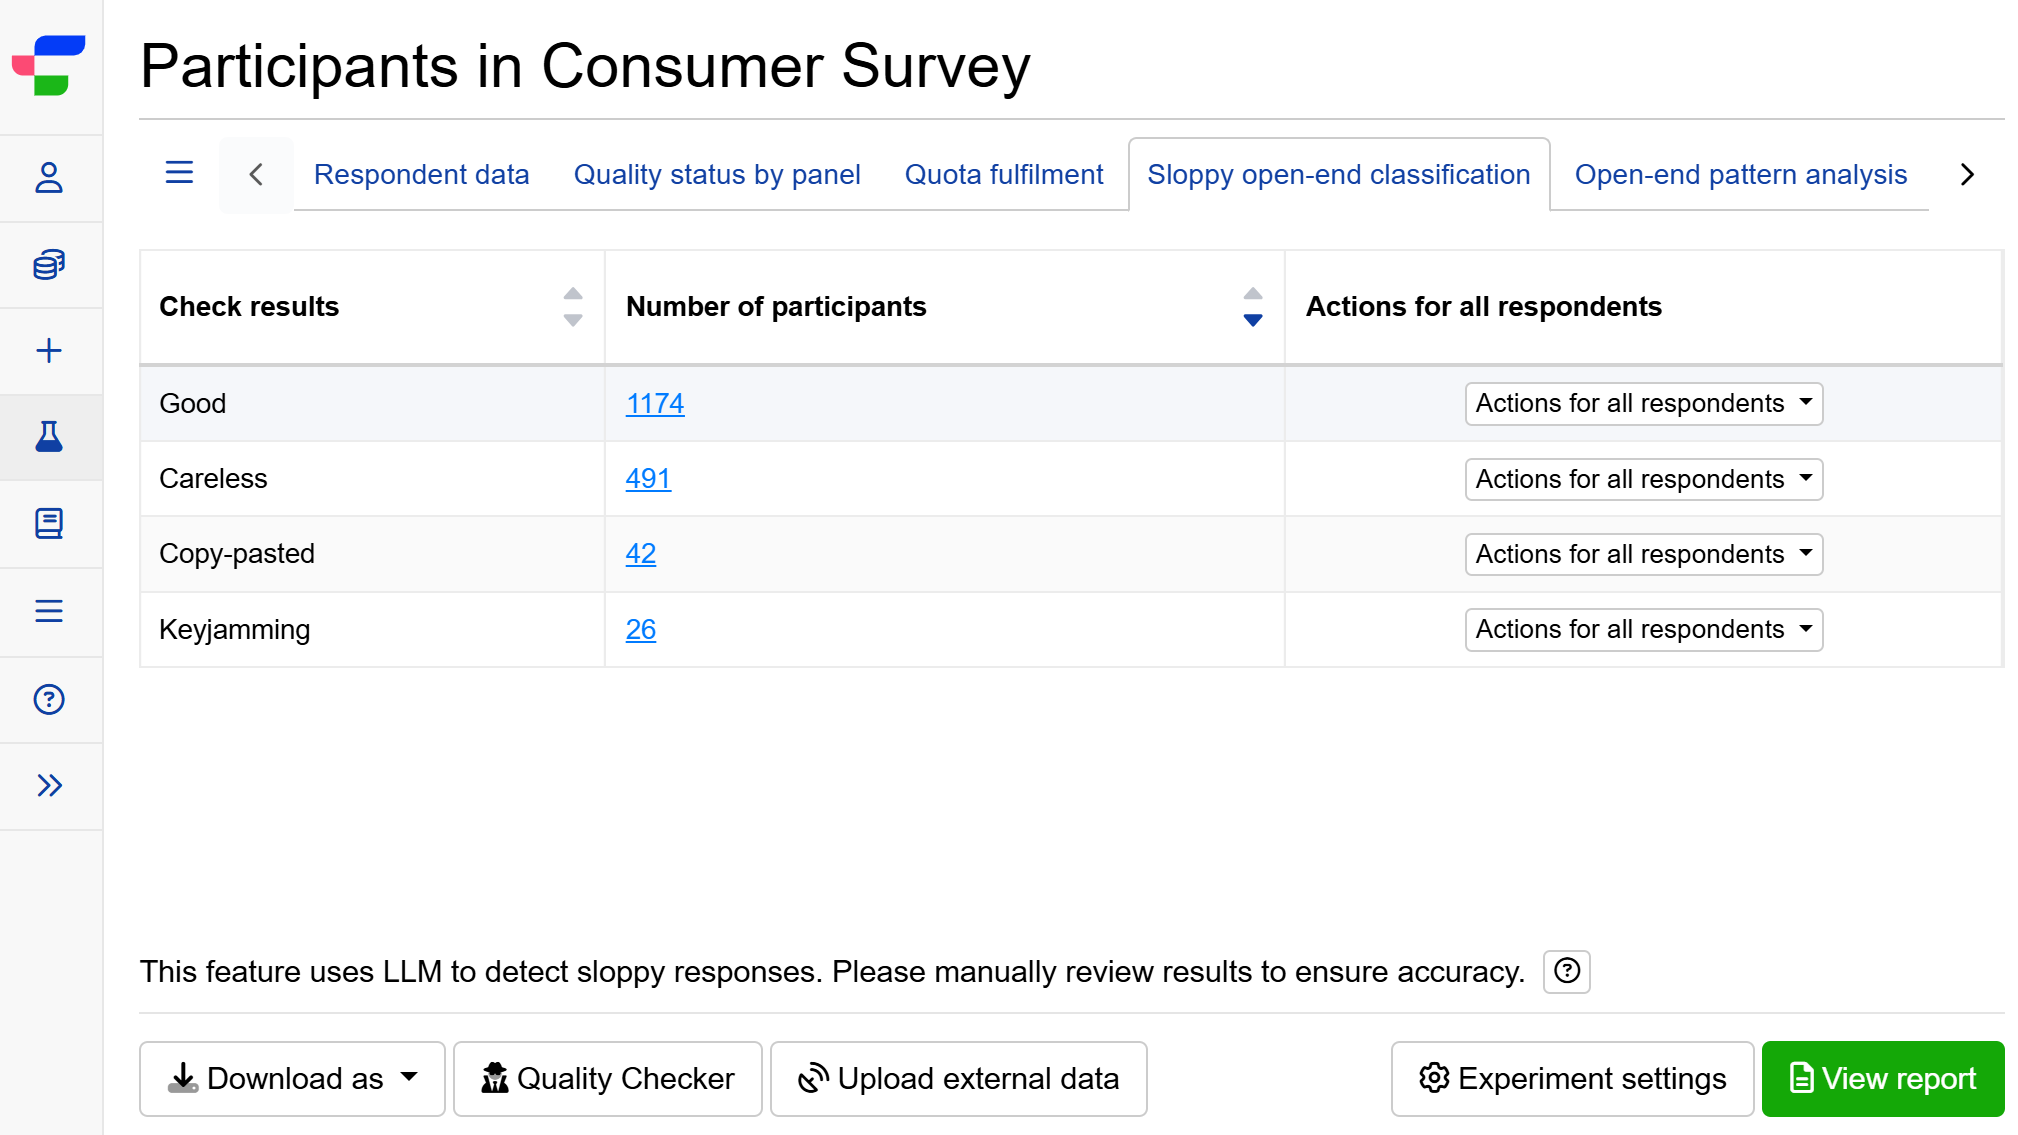Expand the Download as dropdown
2018x1135 pixels.
click(292, 1079)
